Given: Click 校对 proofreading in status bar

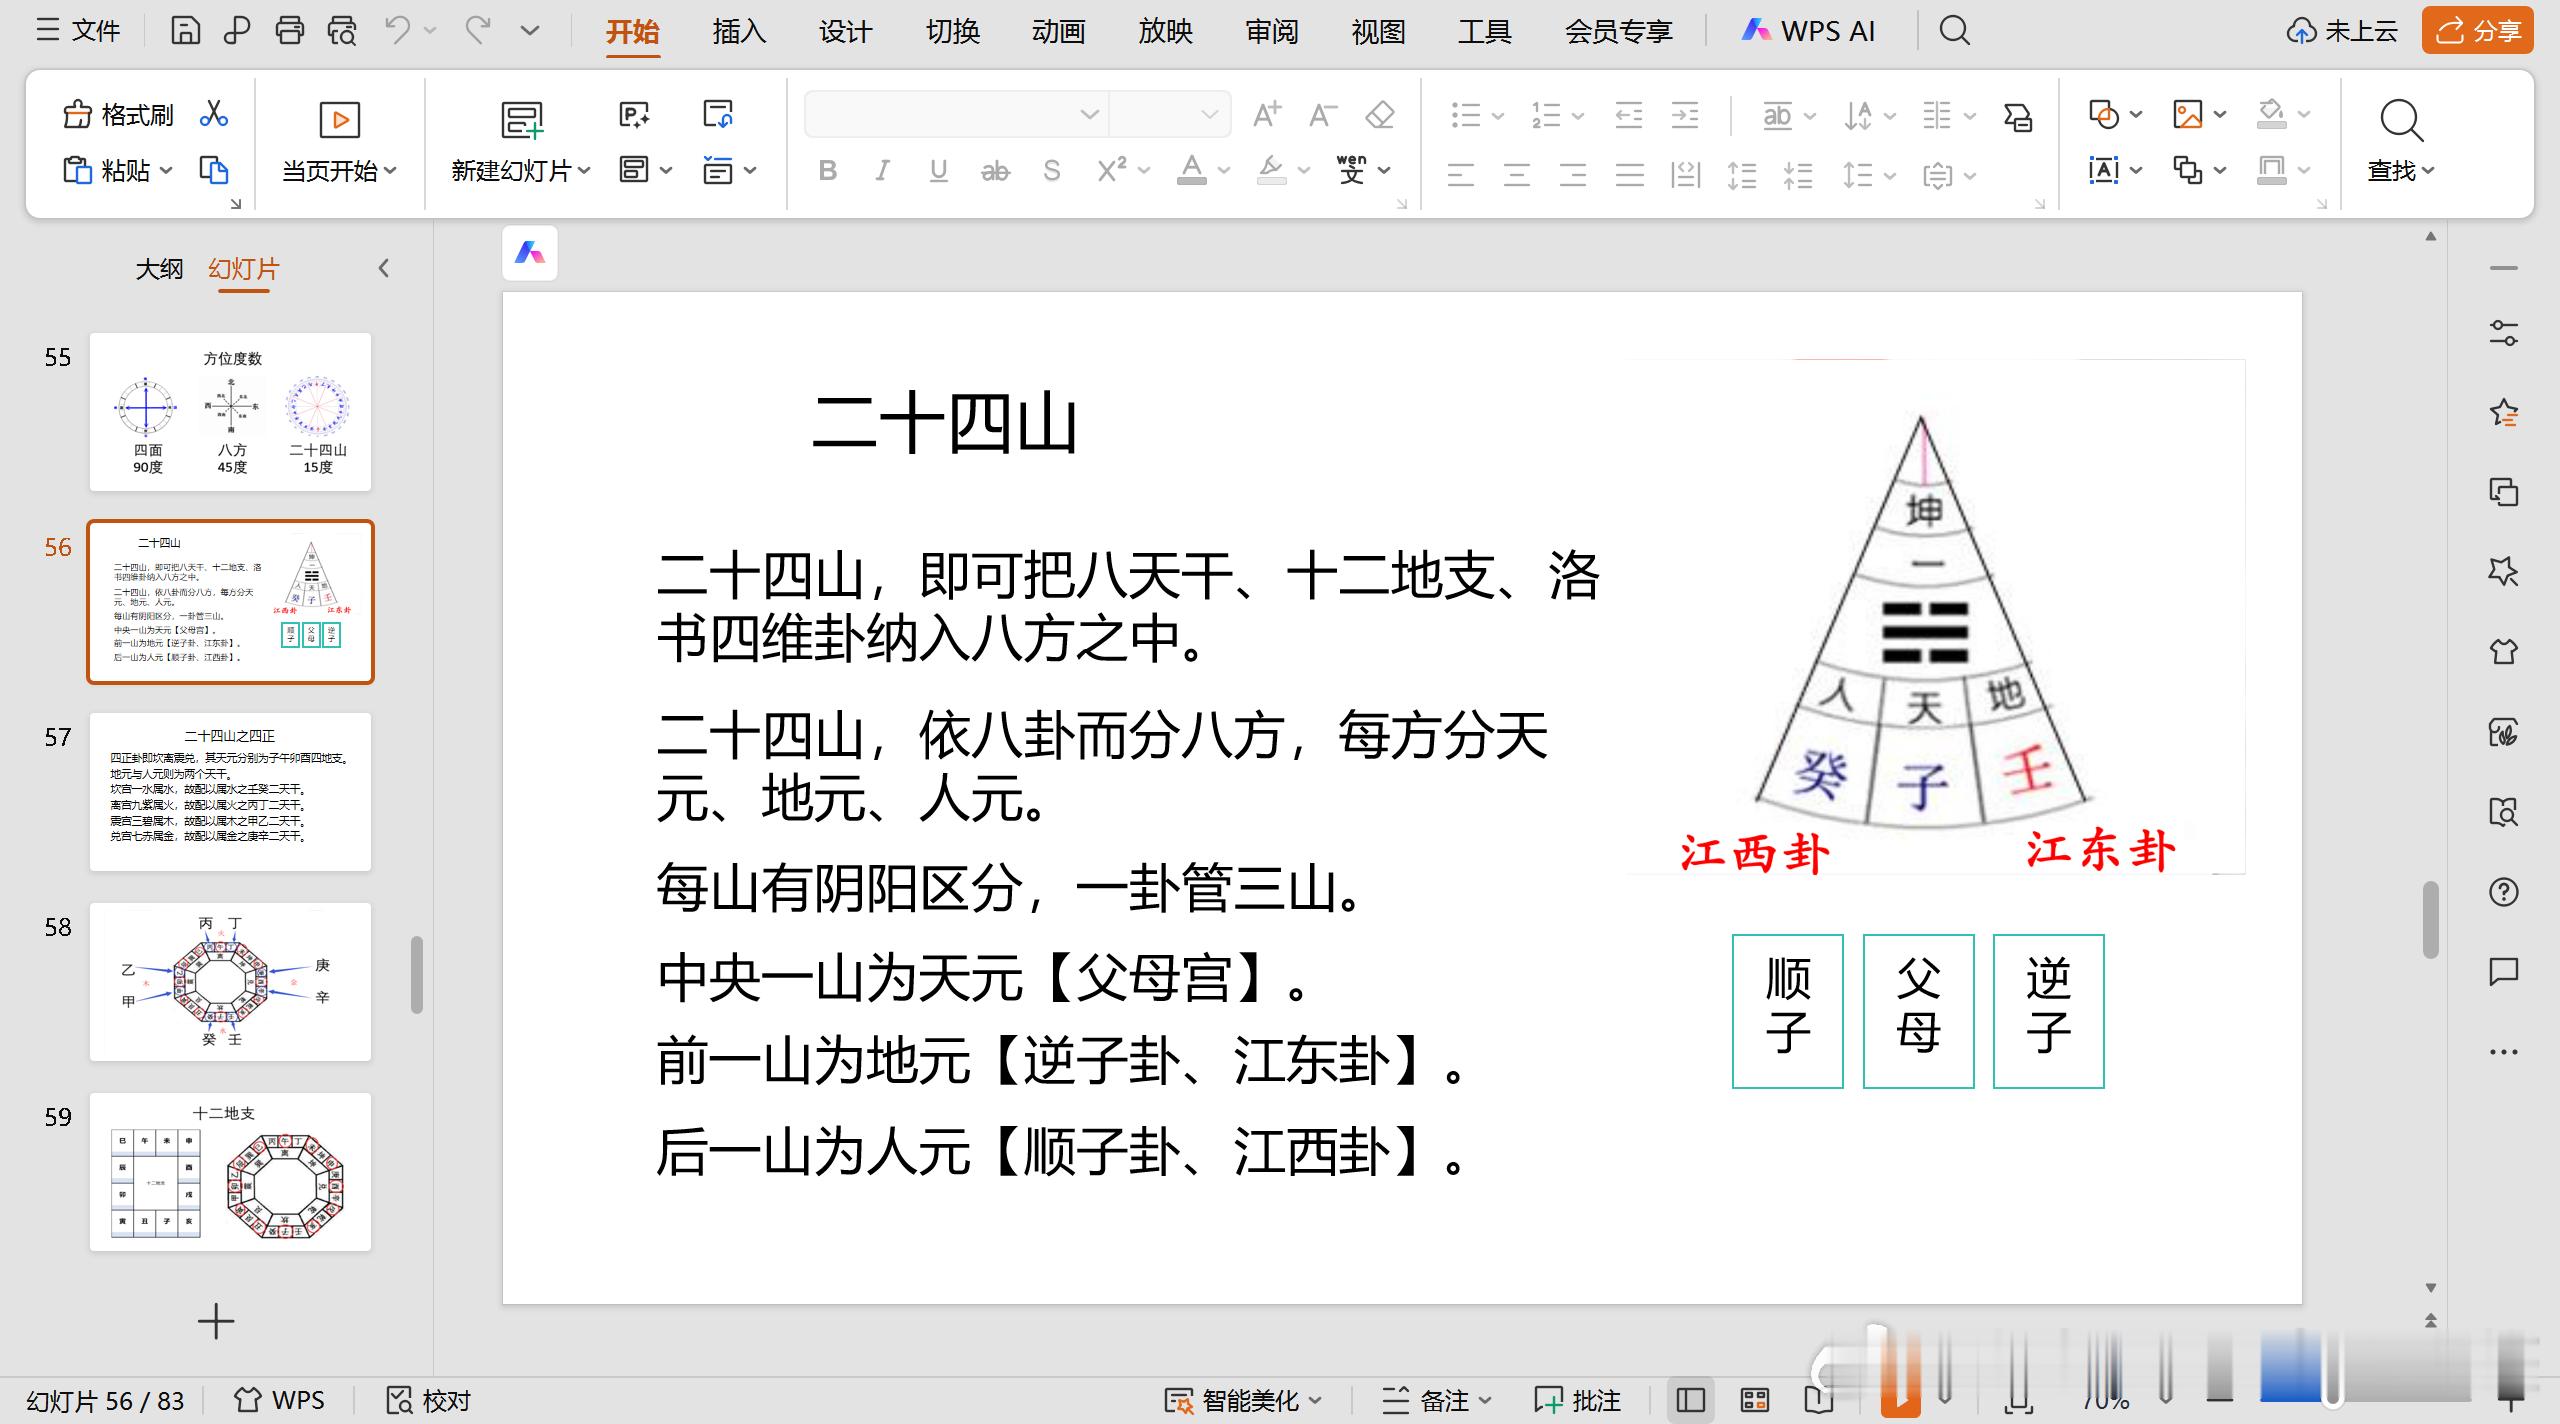Looking at the screenshot, I should coord(429,1400).
